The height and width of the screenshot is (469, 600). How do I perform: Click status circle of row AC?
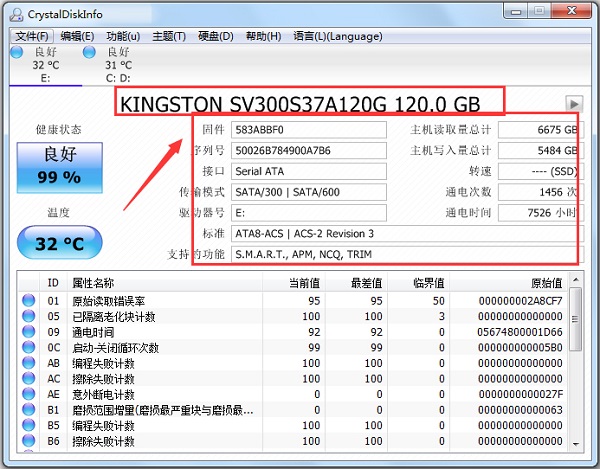click(x=29, y=378)
